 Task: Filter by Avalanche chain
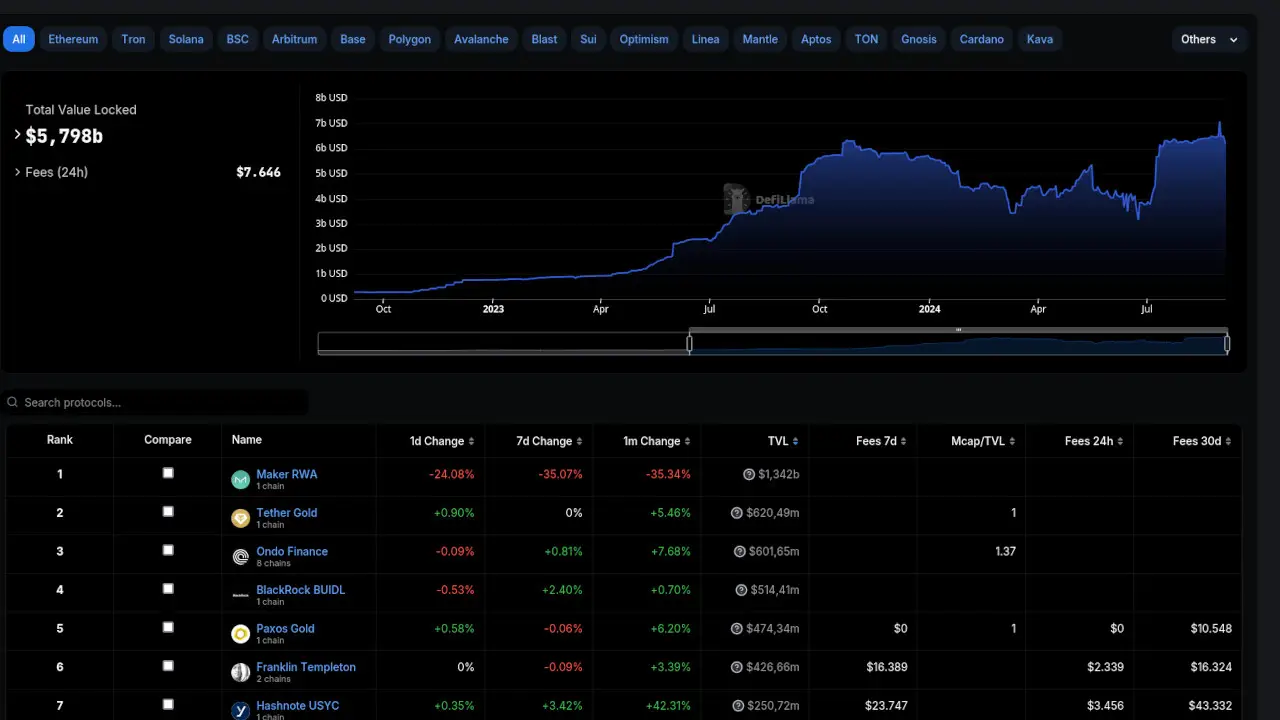click(481, 39)
